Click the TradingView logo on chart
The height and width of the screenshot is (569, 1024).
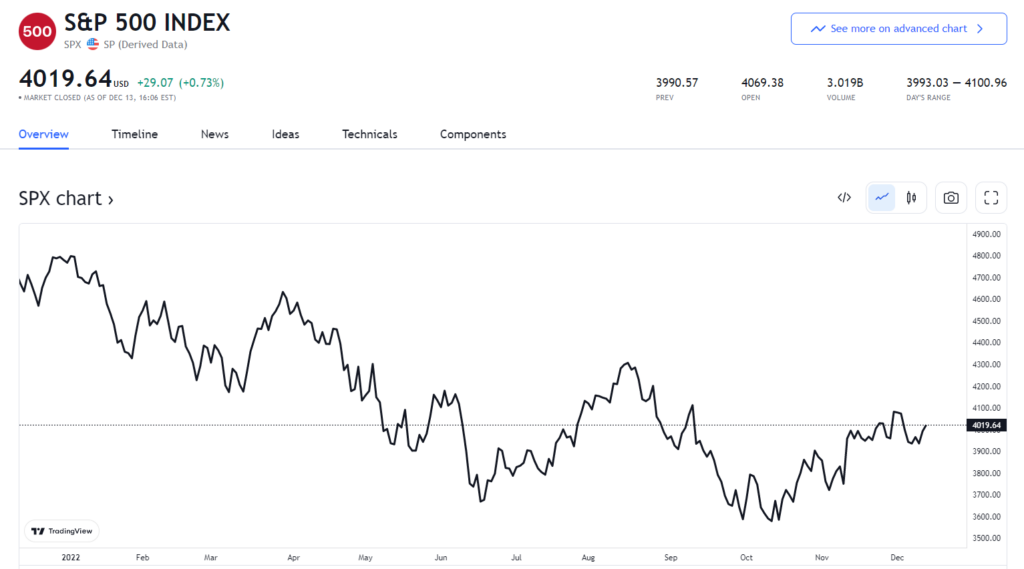pyautogui.click(x=62, y=532)
